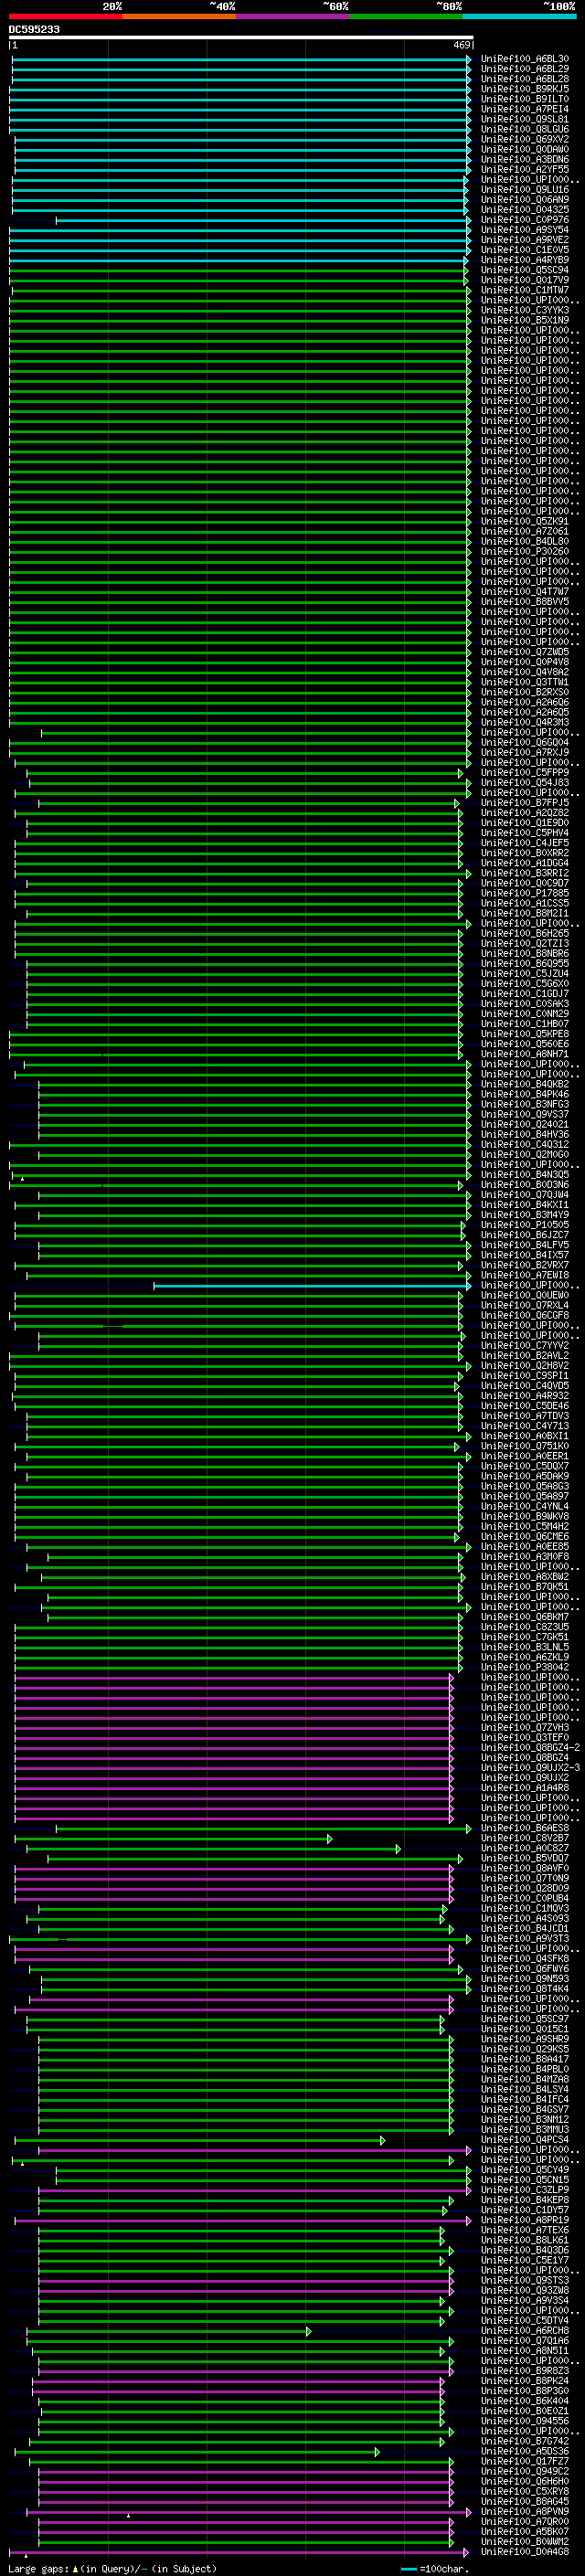Click the label UniRef100_Q0DAW0
585x2576 pixels.
(525, 149)
